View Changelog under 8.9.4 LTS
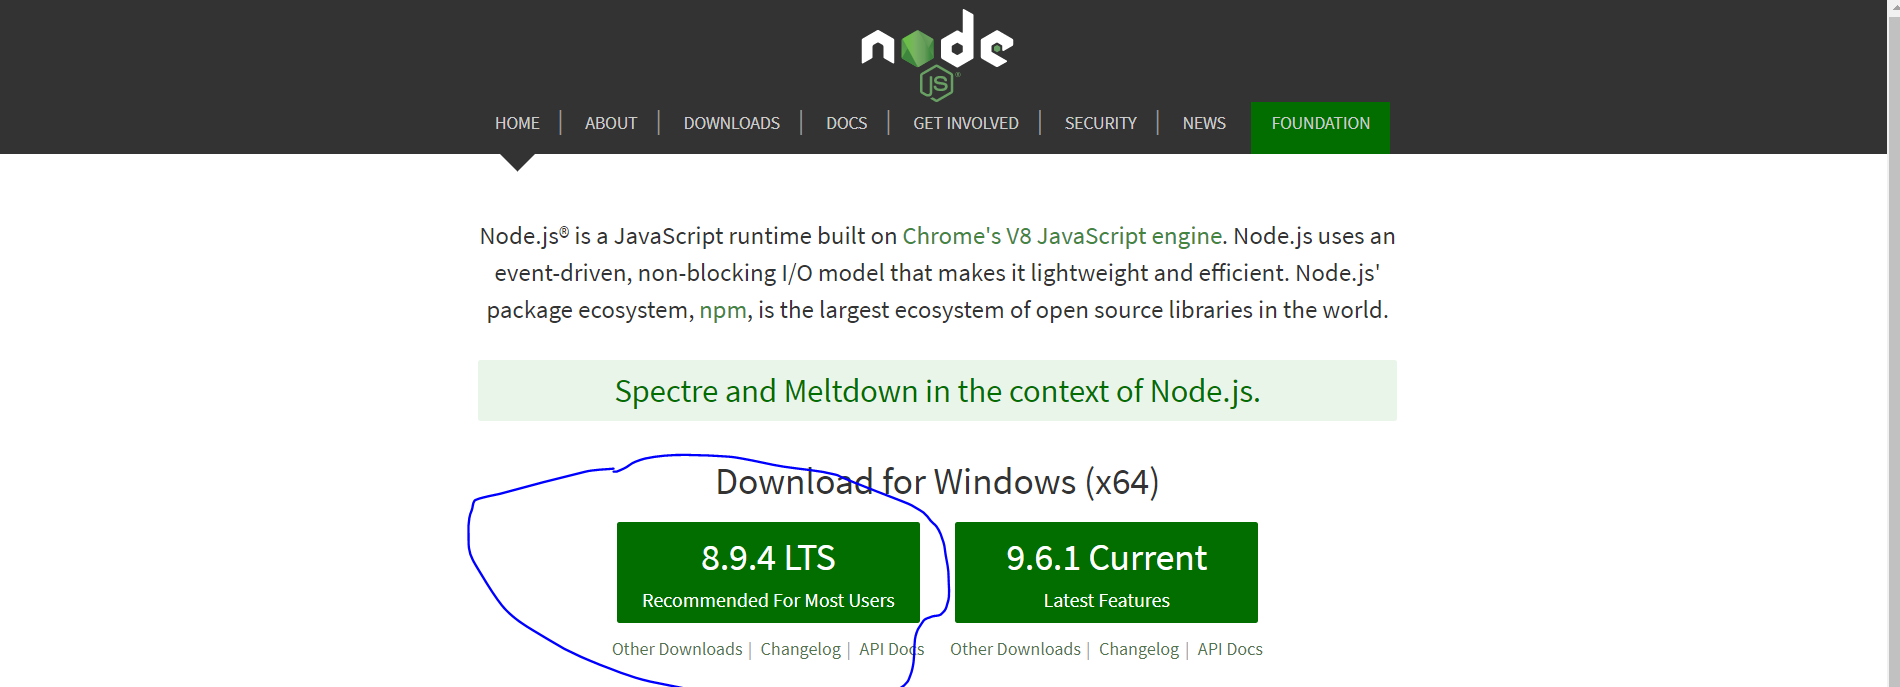The width and height of the screenshot is (1900, 687). point(800,649)
